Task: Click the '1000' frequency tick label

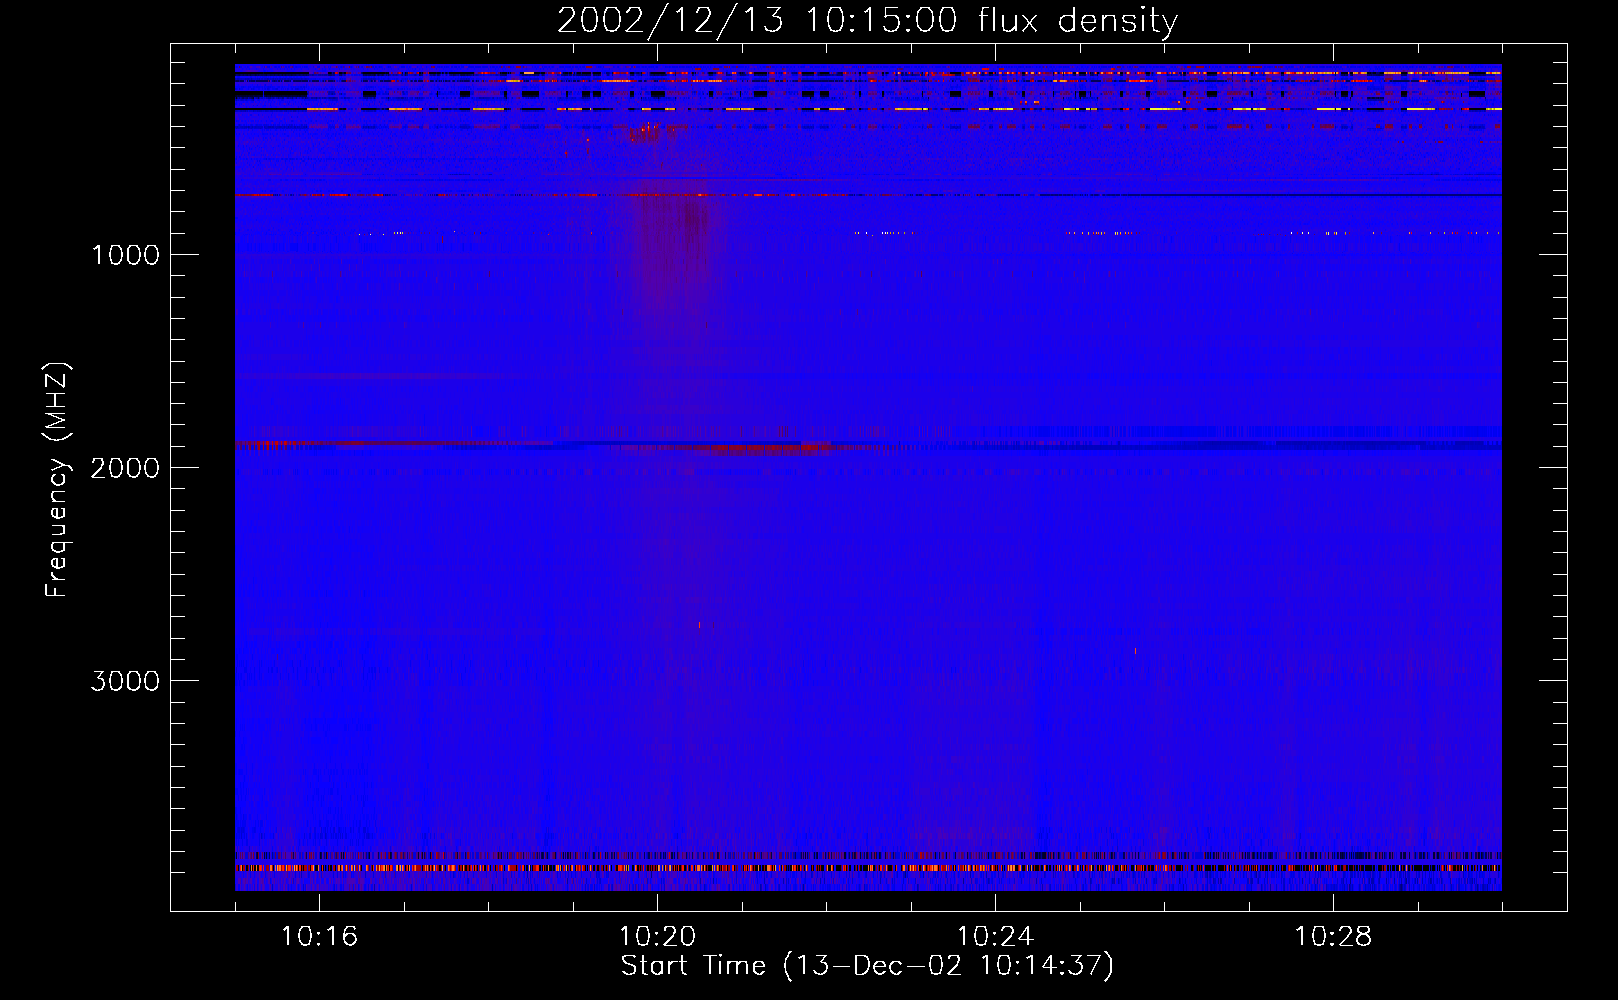Action: tap(125, 255)
